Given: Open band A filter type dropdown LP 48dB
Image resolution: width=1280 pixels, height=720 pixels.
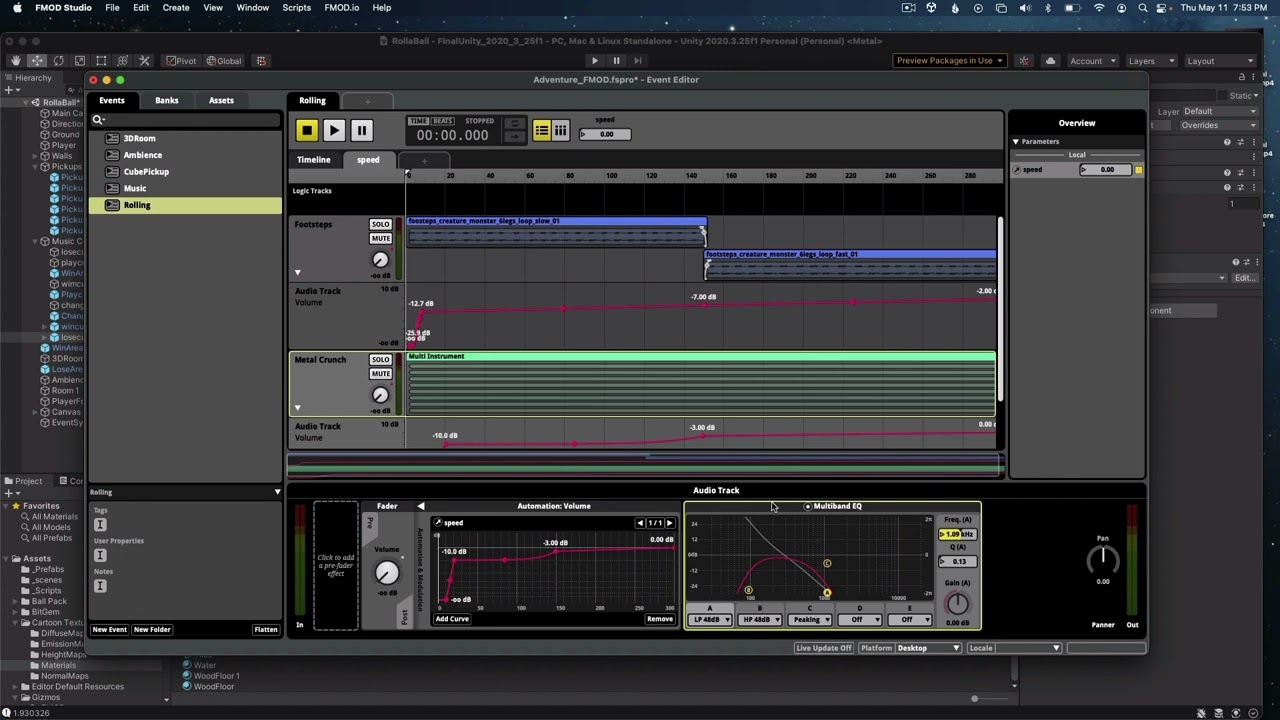Looking at the screenshot, I should [710, 620].
